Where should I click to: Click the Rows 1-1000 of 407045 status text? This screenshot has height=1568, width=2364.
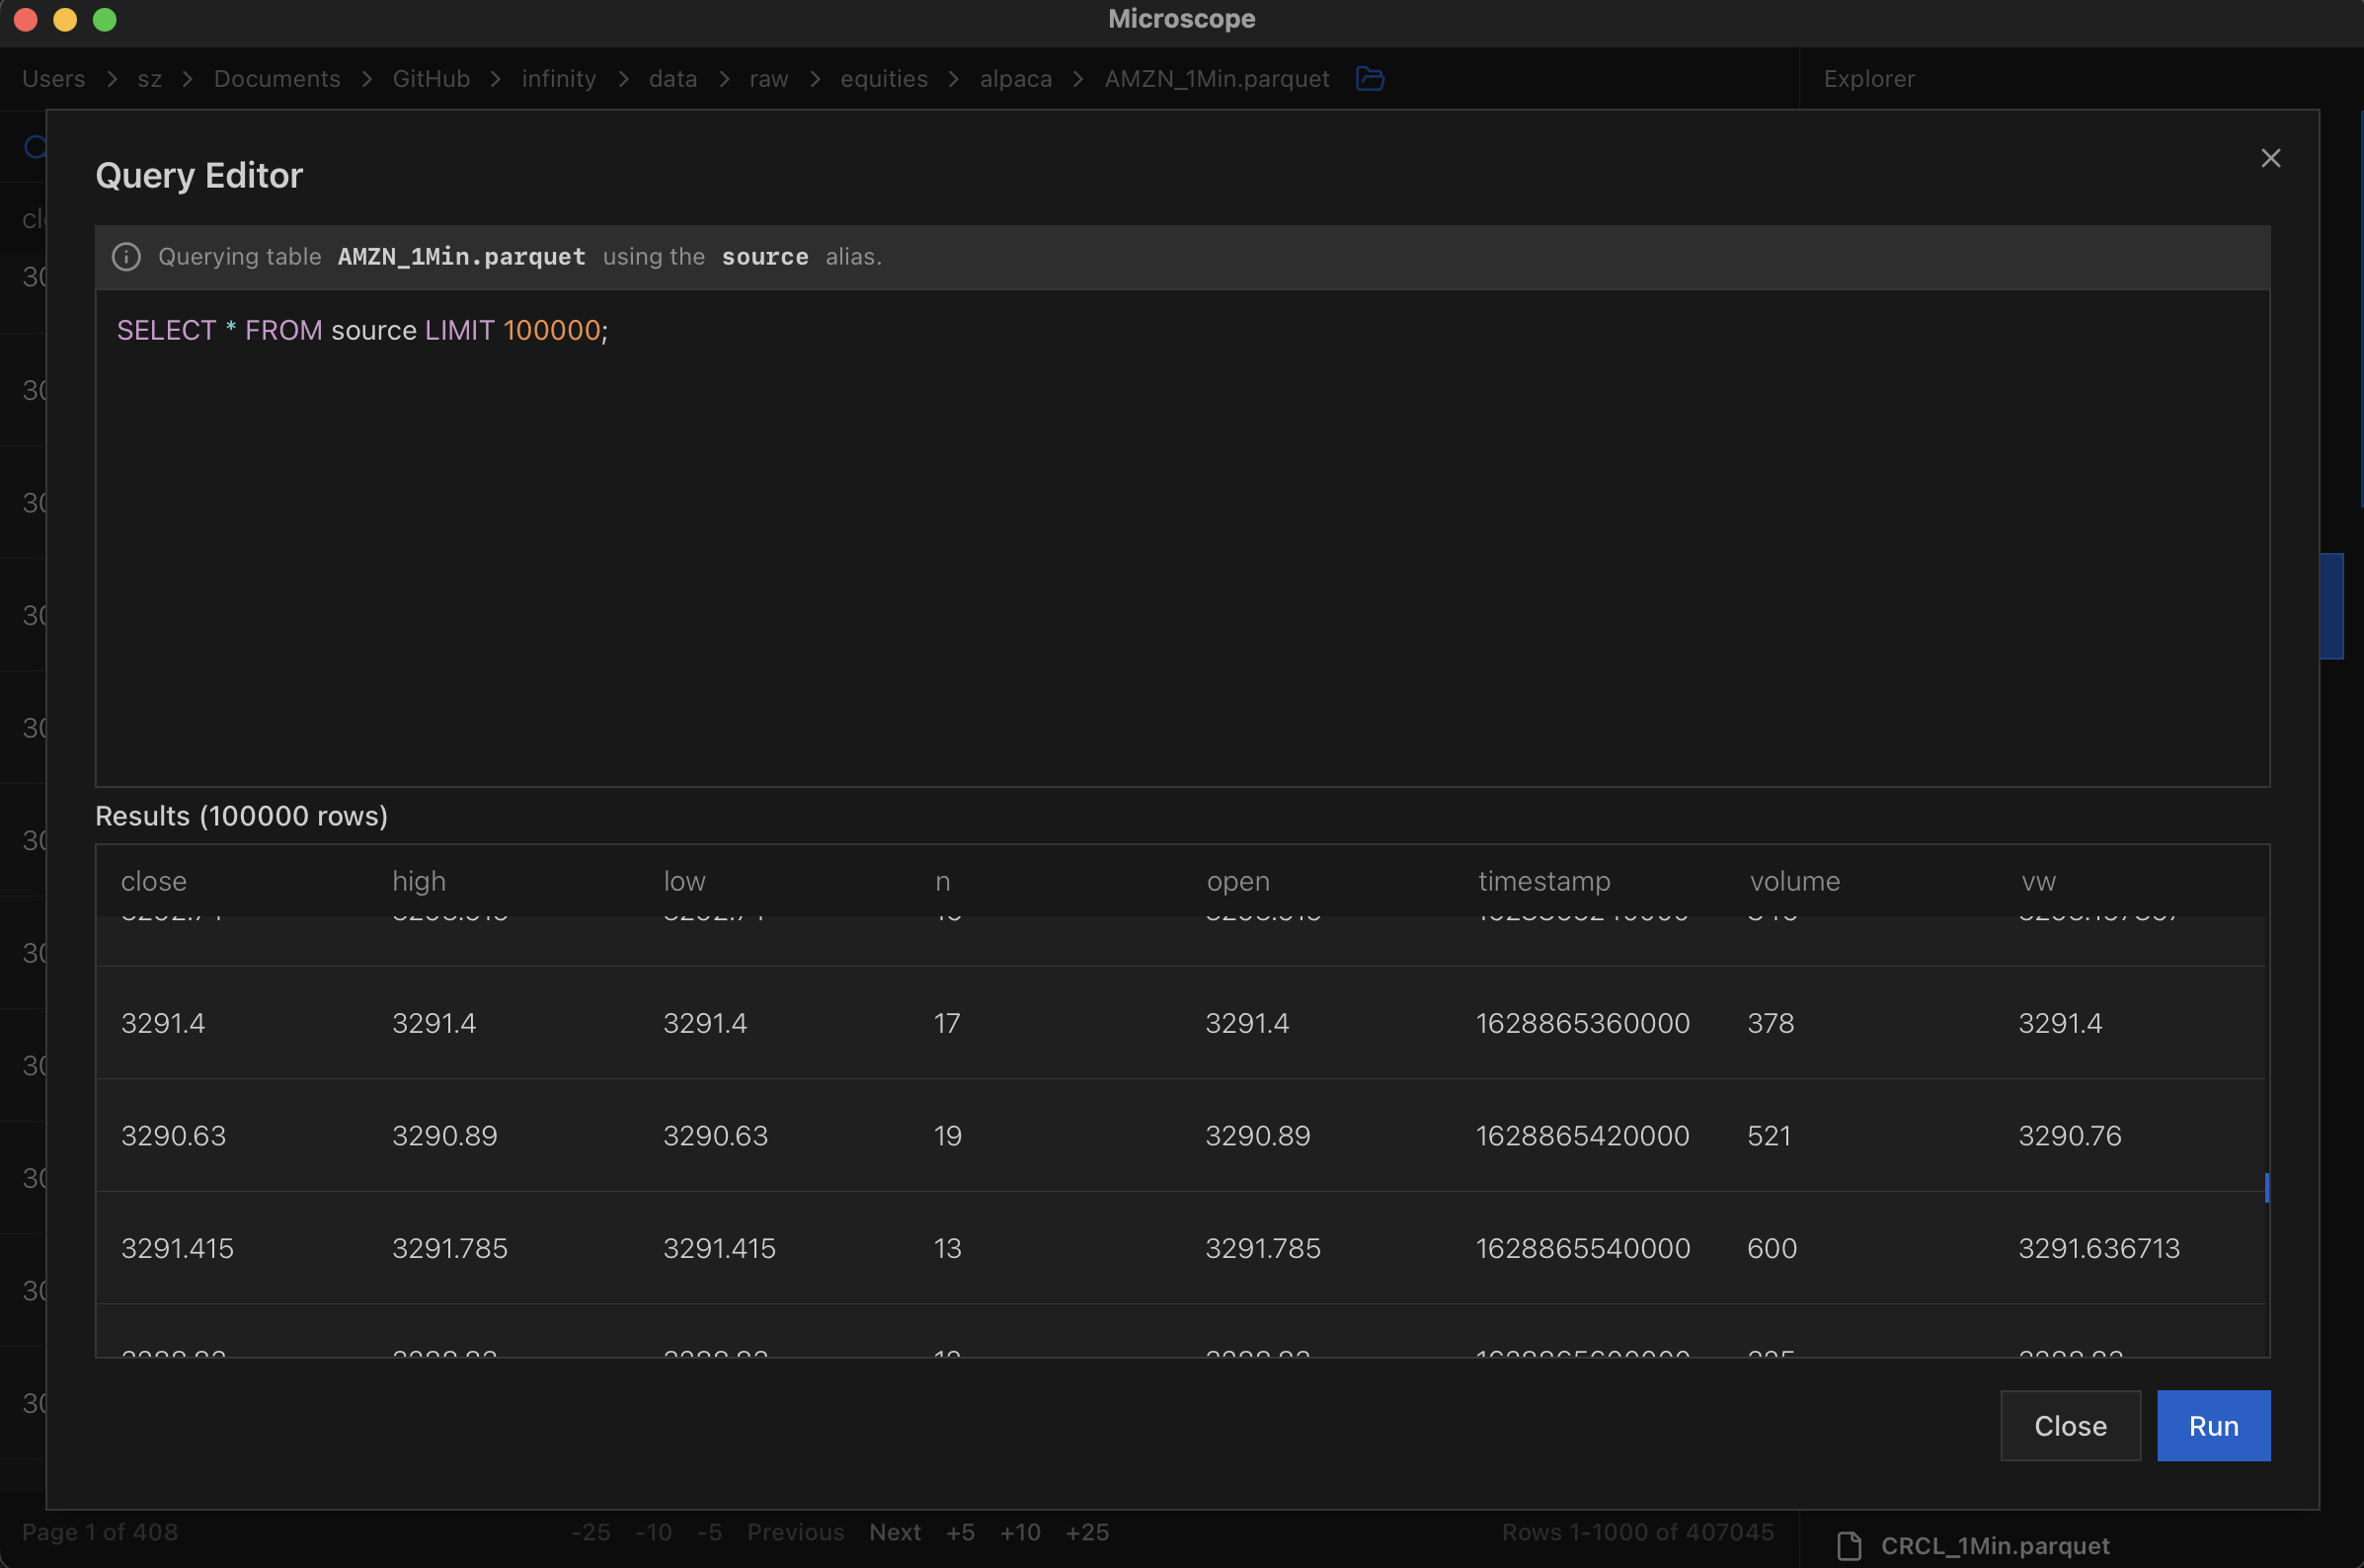tap(1638, 1532)
